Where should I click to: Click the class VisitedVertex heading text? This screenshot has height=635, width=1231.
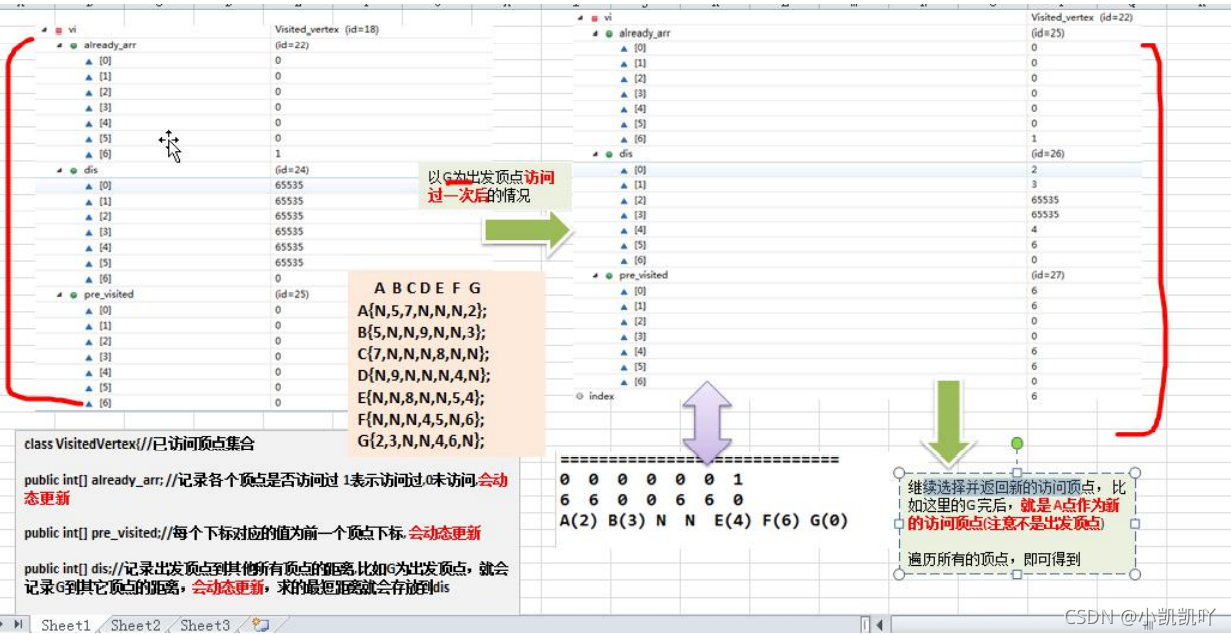click(x=140, y=443)
